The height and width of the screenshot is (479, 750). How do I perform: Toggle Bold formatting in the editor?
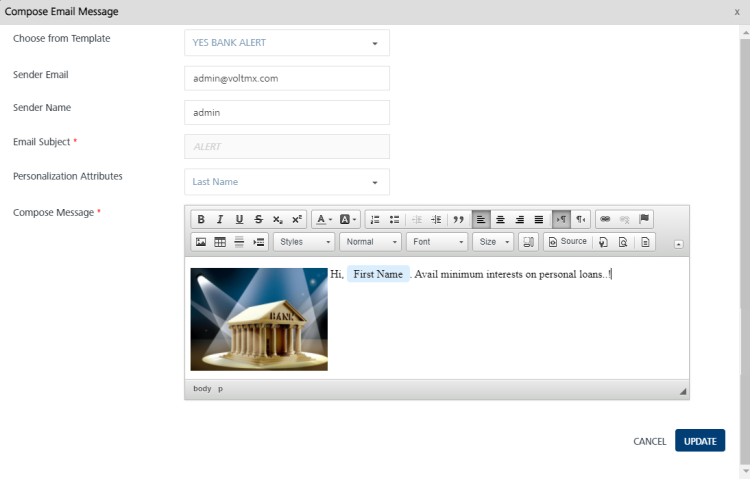[x=201, y=219]
